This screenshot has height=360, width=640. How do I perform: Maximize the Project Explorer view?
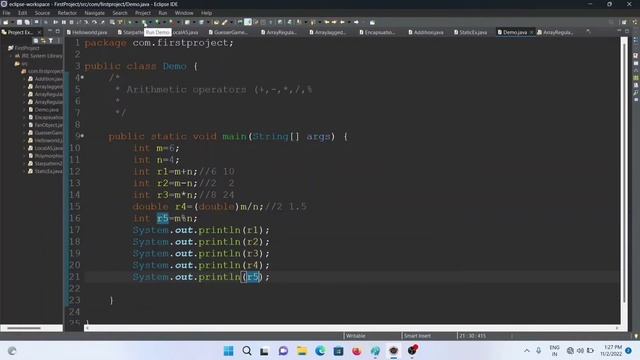coord(58,31)
